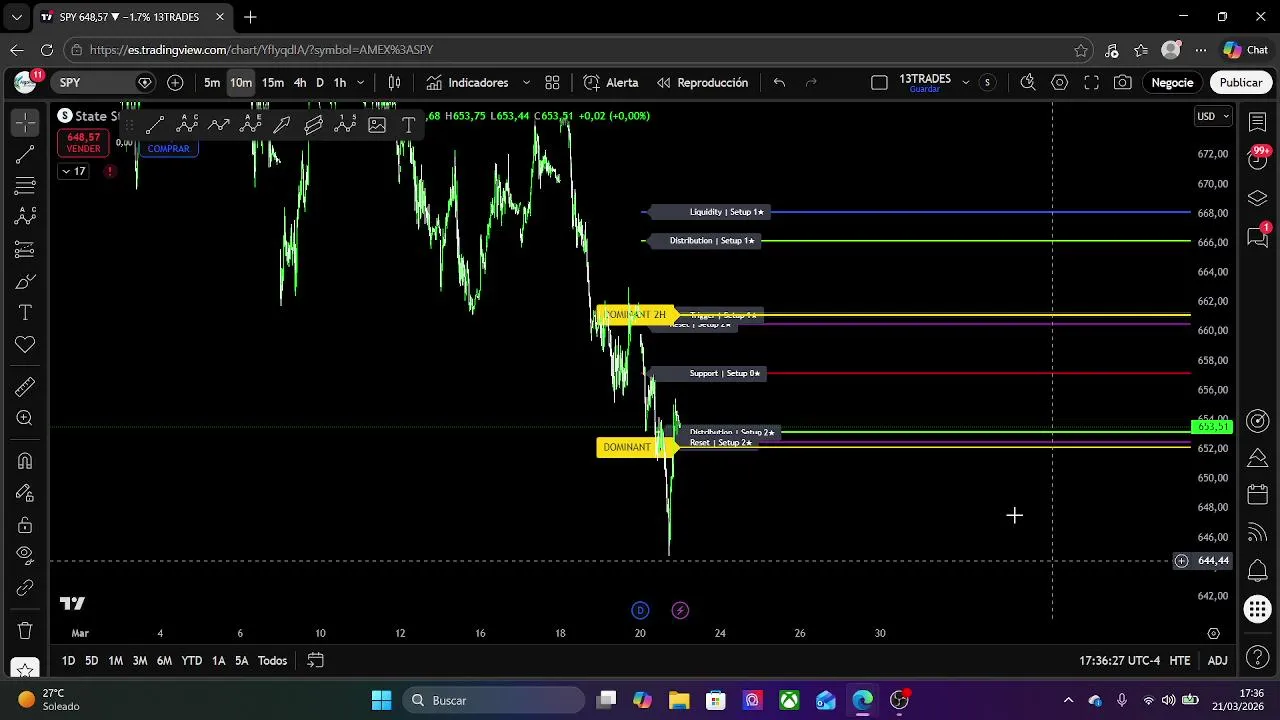
Task: Click the 648,57 VENDER sell button
Action: tap(83, 143)
